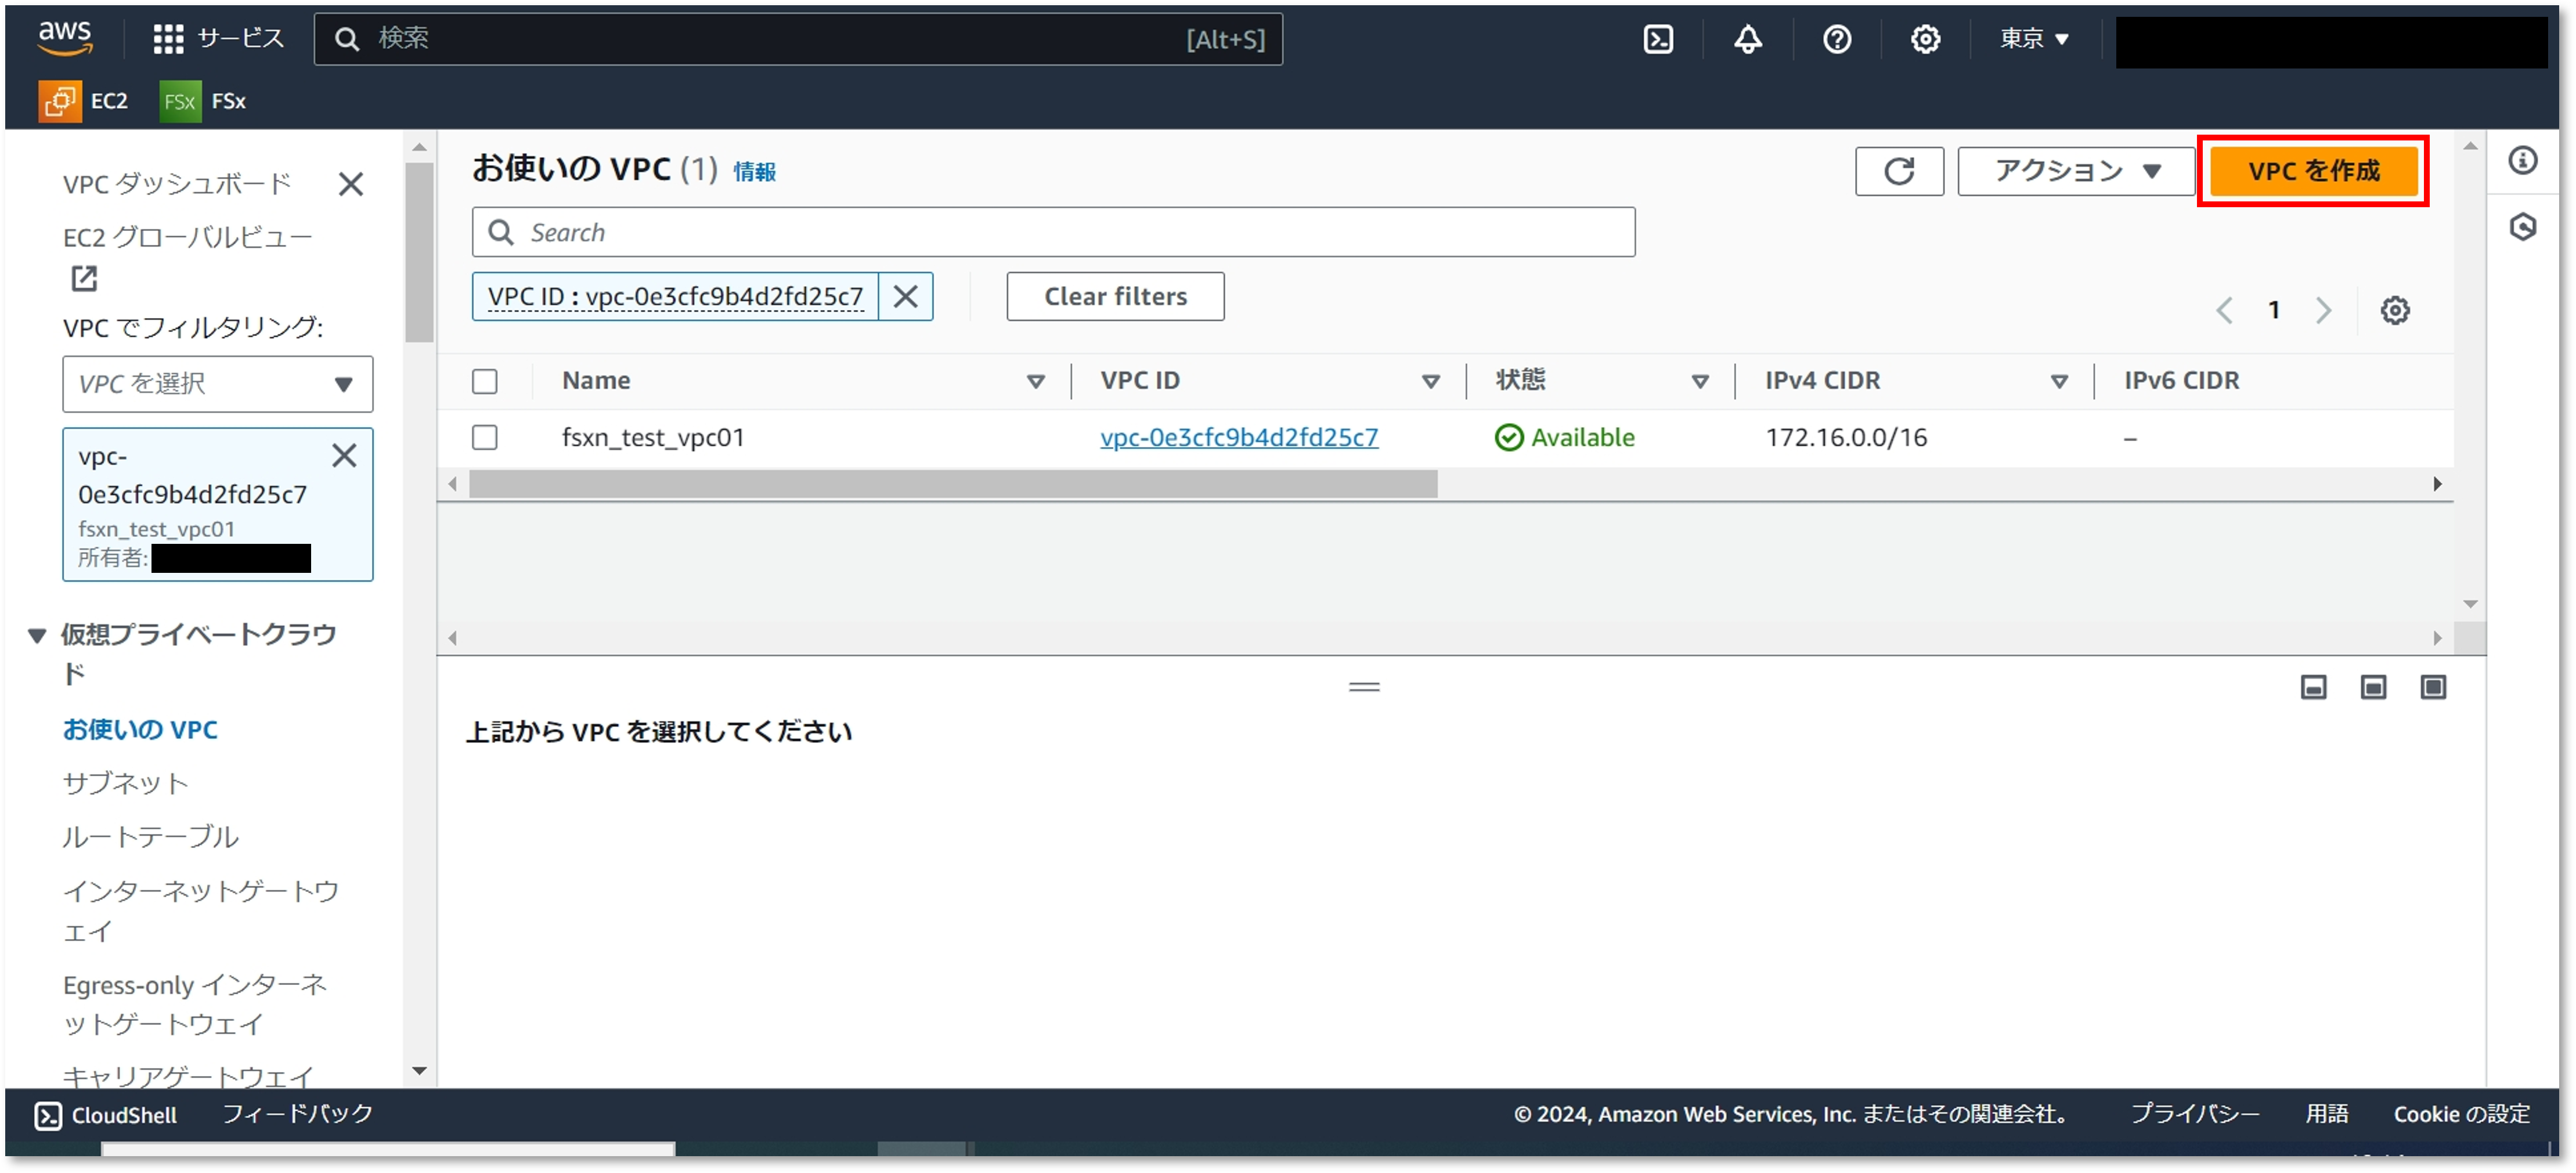Screen dimensions: 2576x1173
Task: Open 用語 footer link
Action: click(2326, 1114)
